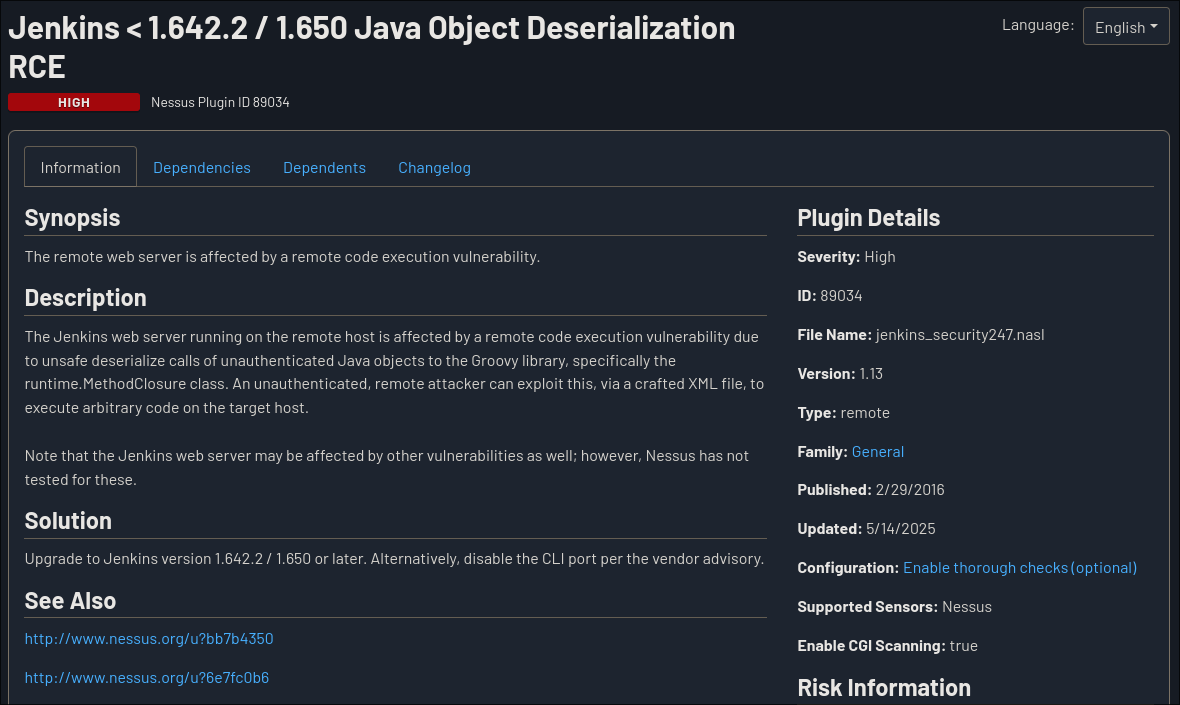Click the description paragraph mentioning Groovy library

(394, 372)
